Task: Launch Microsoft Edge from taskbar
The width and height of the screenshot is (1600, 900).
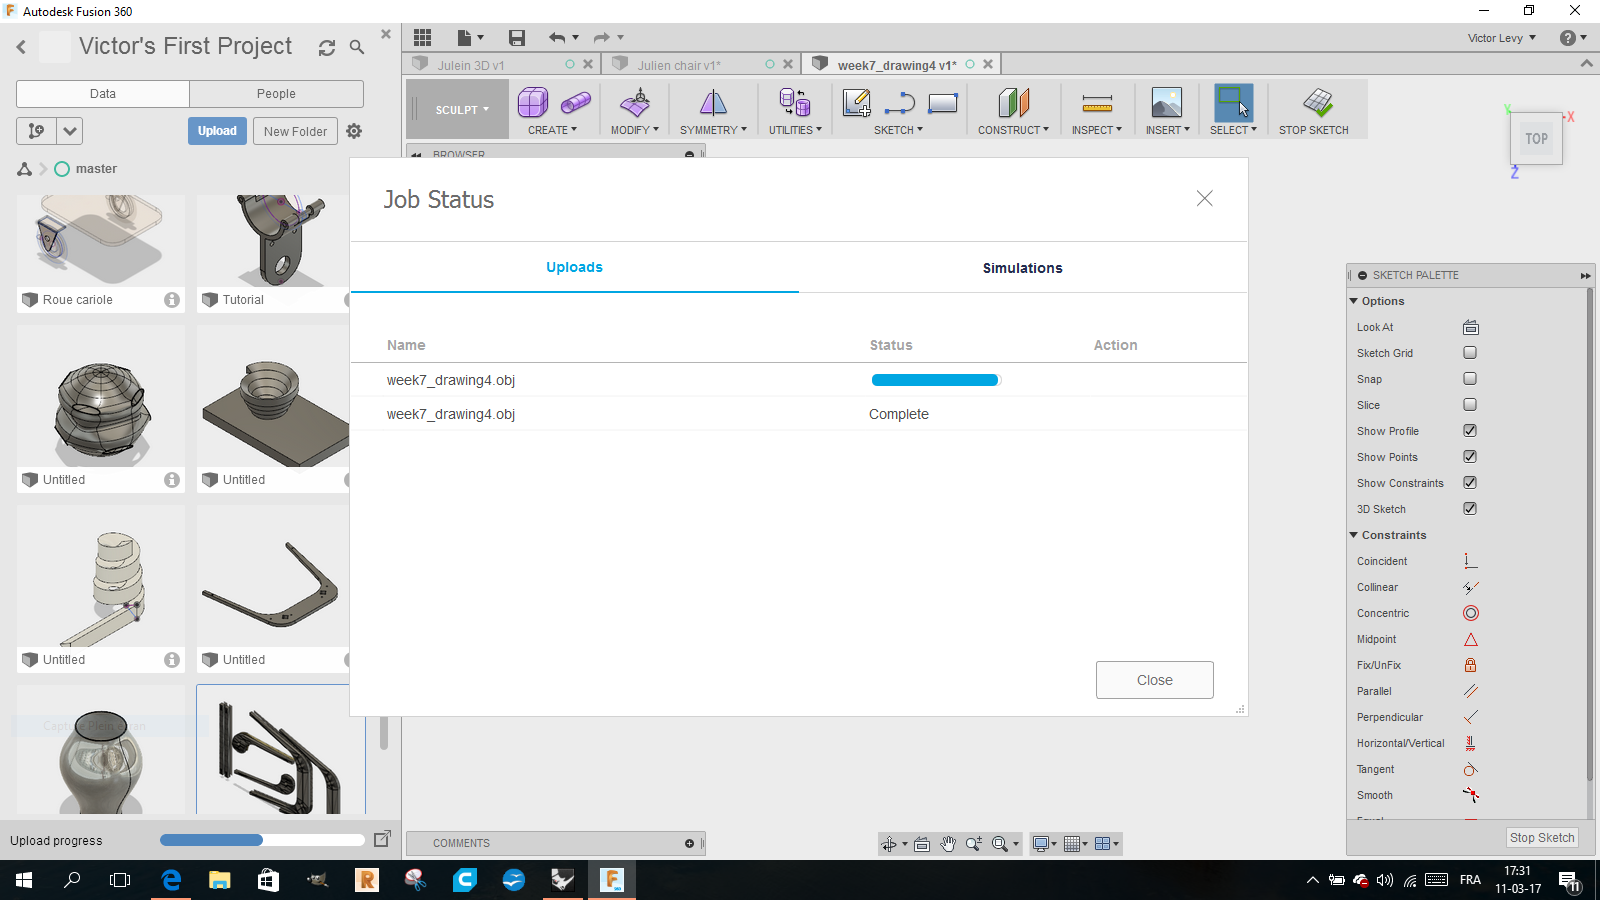Action: click(x=171, y=880)
